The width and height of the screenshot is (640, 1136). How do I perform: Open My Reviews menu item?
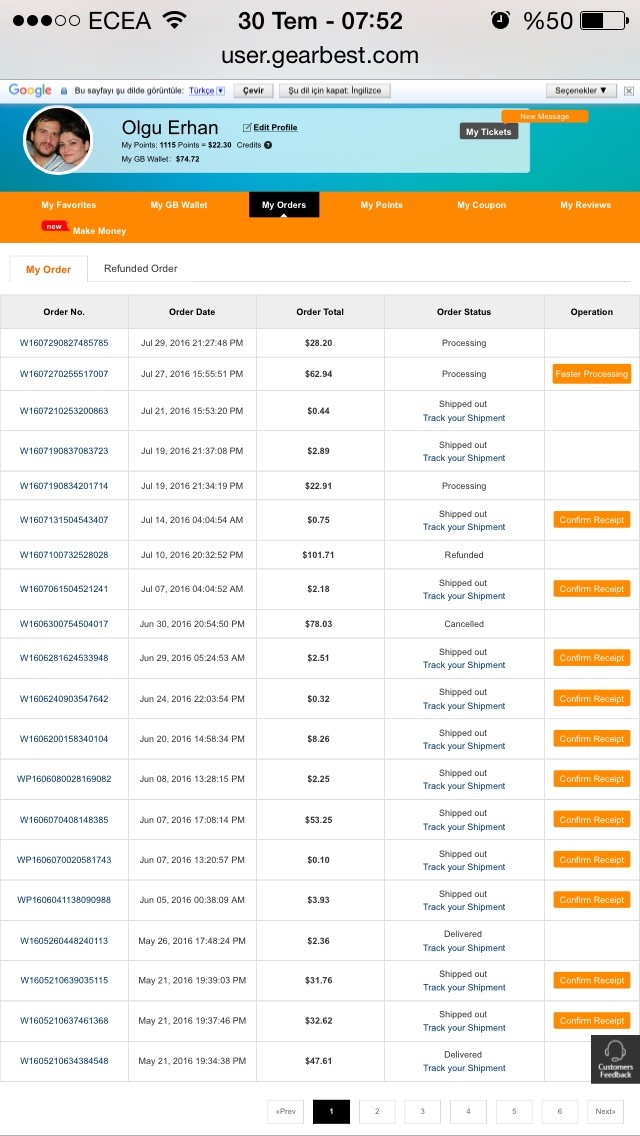click(x=586, y=205)
